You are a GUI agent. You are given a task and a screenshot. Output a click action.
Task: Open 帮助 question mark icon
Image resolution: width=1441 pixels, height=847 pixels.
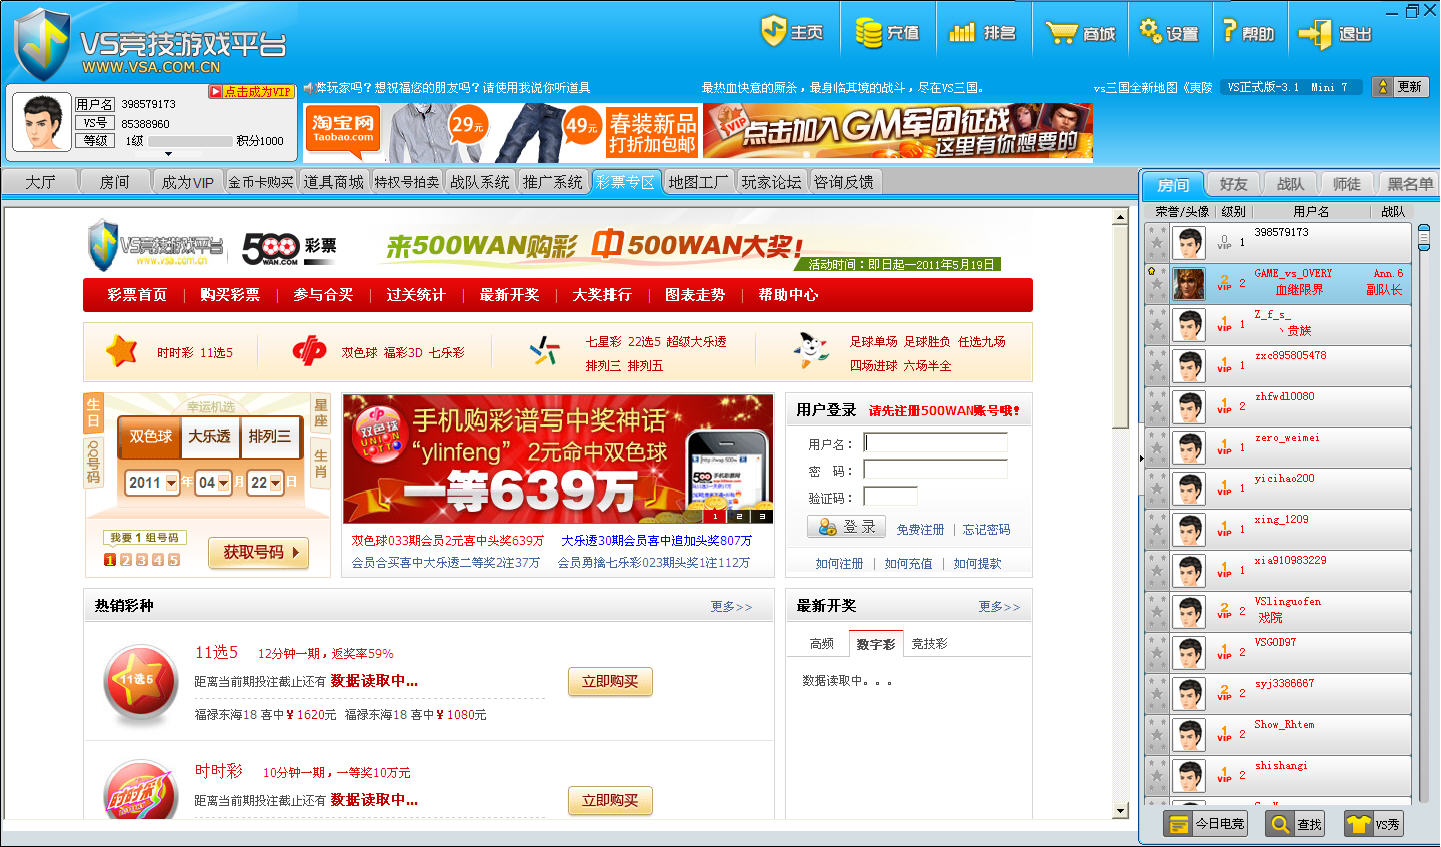point(1248,32)
